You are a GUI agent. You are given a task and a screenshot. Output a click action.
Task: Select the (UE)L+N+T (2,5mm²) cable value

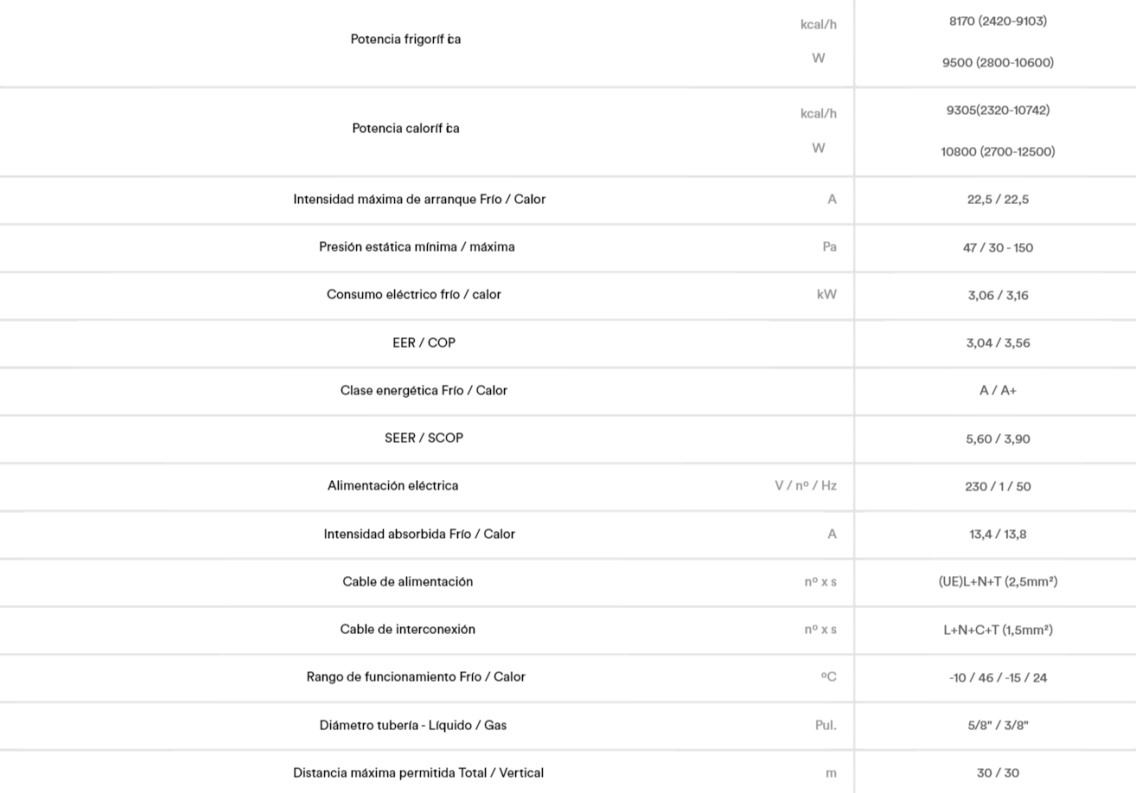[991, 581]
